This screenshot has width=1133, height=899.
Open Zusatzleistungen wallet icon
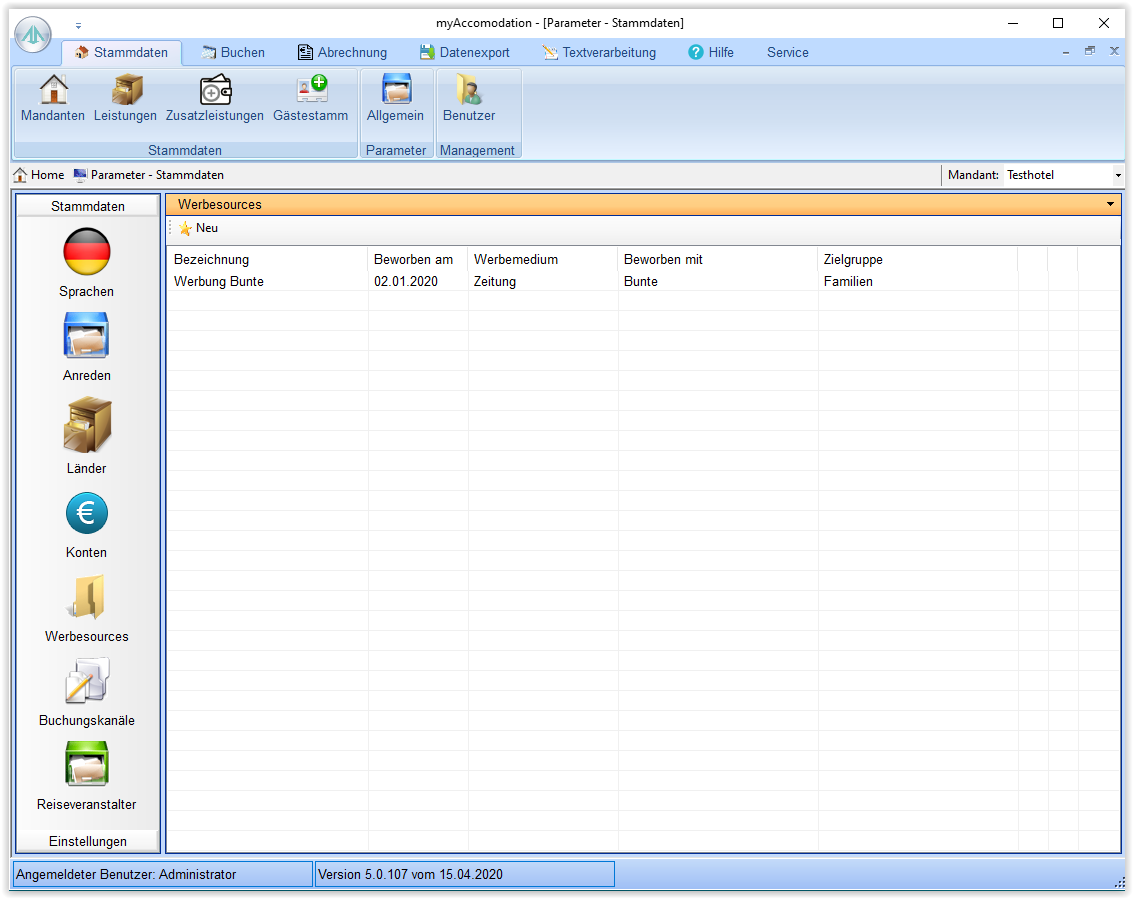(x=215, y=90)
